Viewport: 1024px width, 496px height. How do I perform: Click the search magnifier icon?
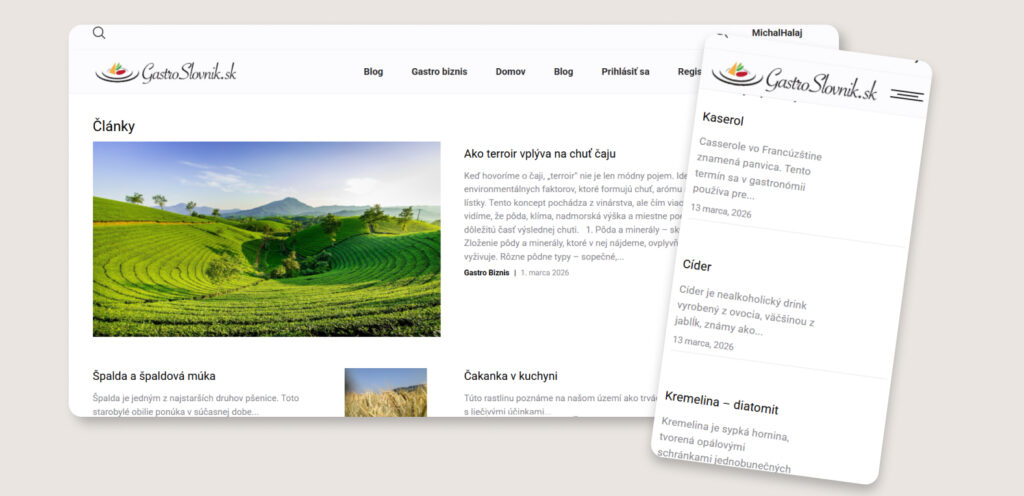click(99, 32)
